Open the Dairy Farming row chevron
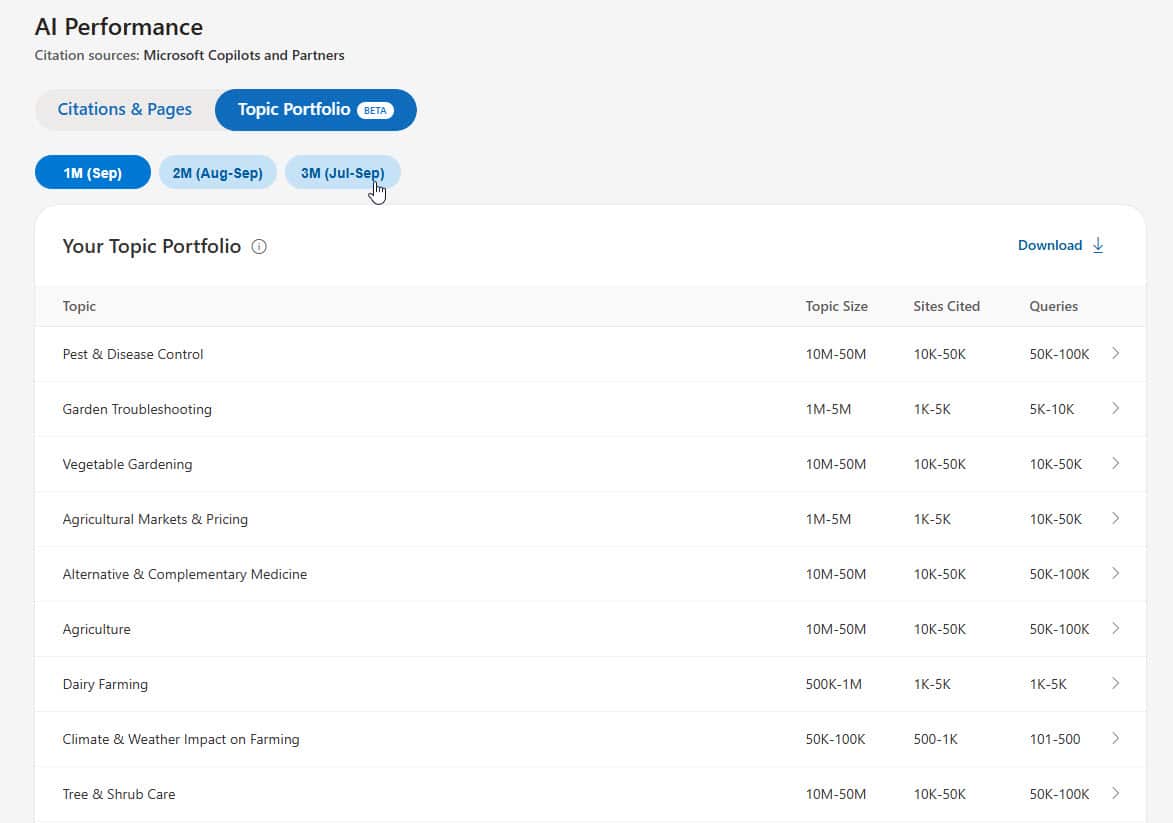Viewport: 1173px width, 823px height. [x=1115, y=683]
